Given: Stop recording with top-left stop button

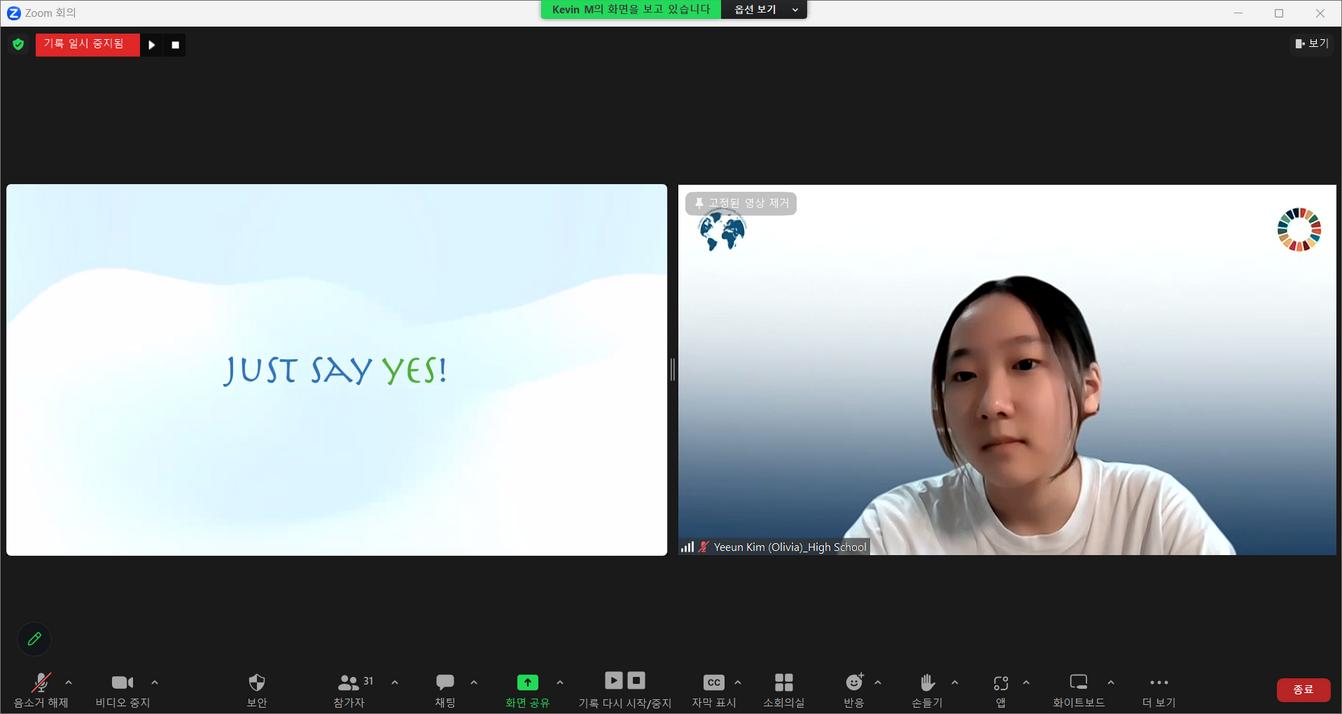Looking at the screenshot, I should [x=175, y=45].
